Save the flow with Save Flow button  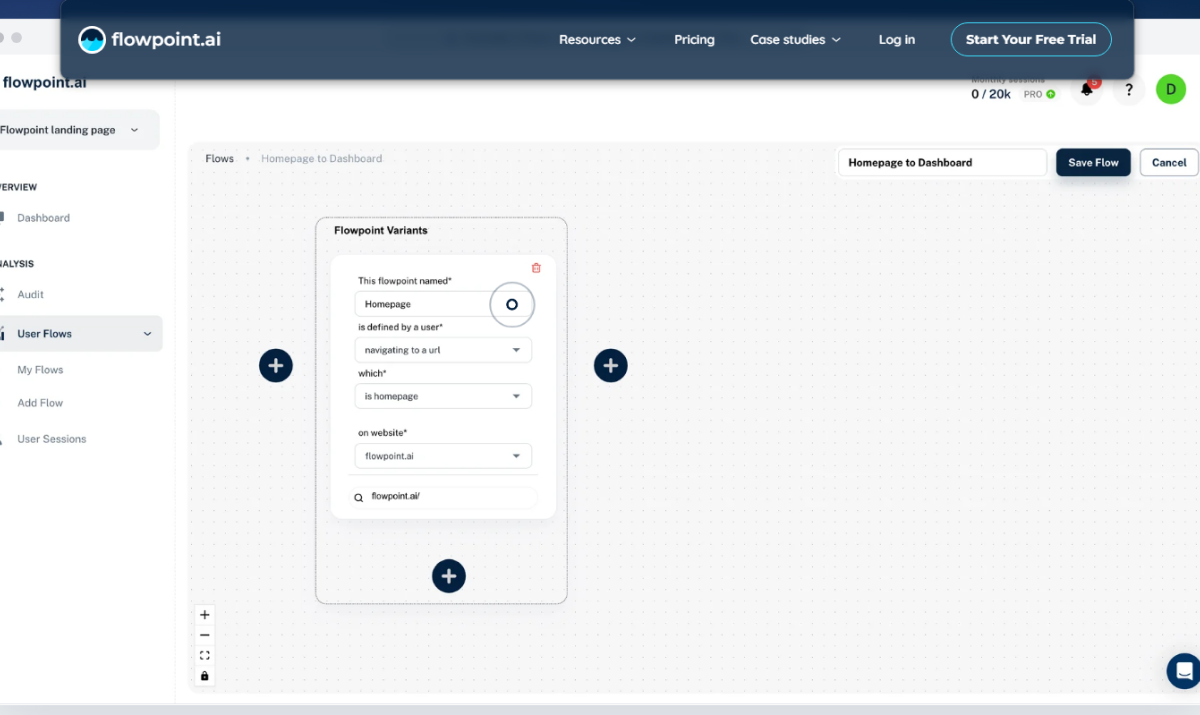coord(1093,162)
